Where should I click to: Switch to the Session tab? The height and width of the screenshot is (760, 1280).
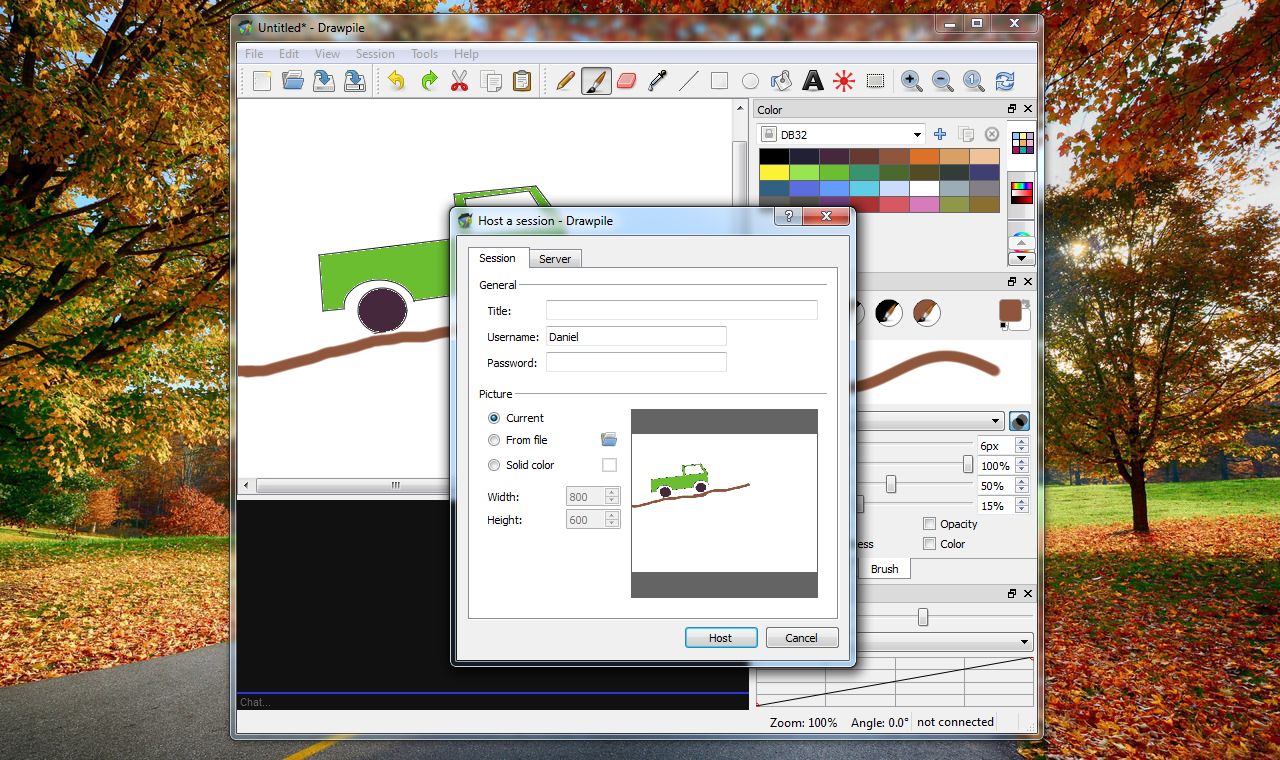(x=497, y=258)
